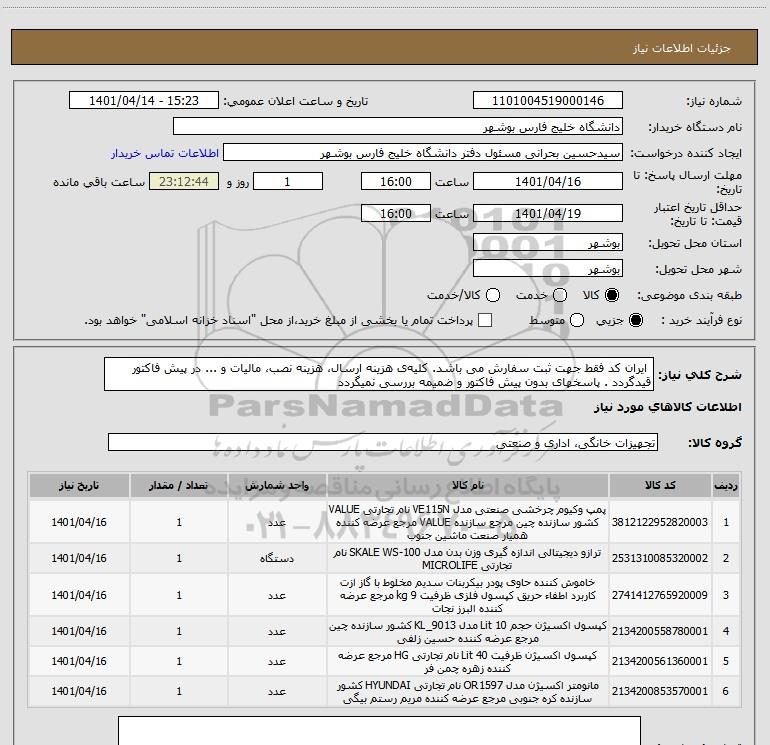Click the HYUNDAI OR1597 manometer item name

[468, 691]
